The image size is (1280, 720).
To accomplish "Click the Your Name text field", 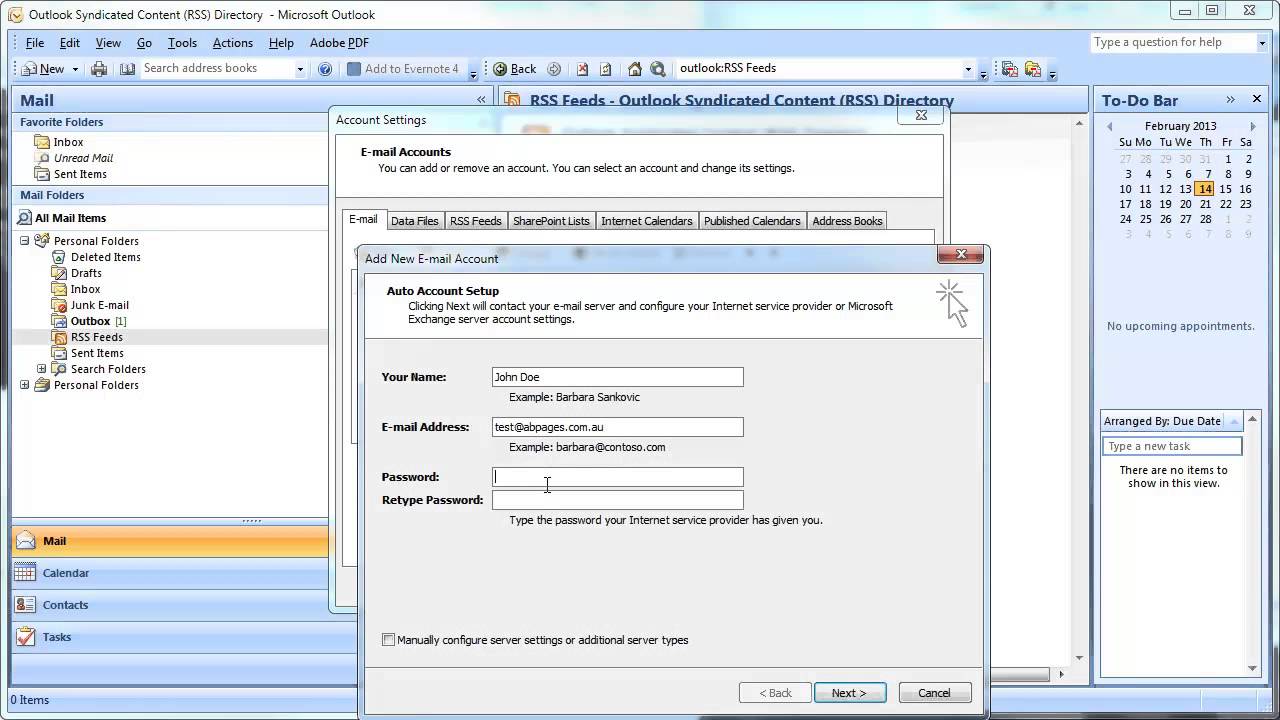I will click(x=618, y=377).
